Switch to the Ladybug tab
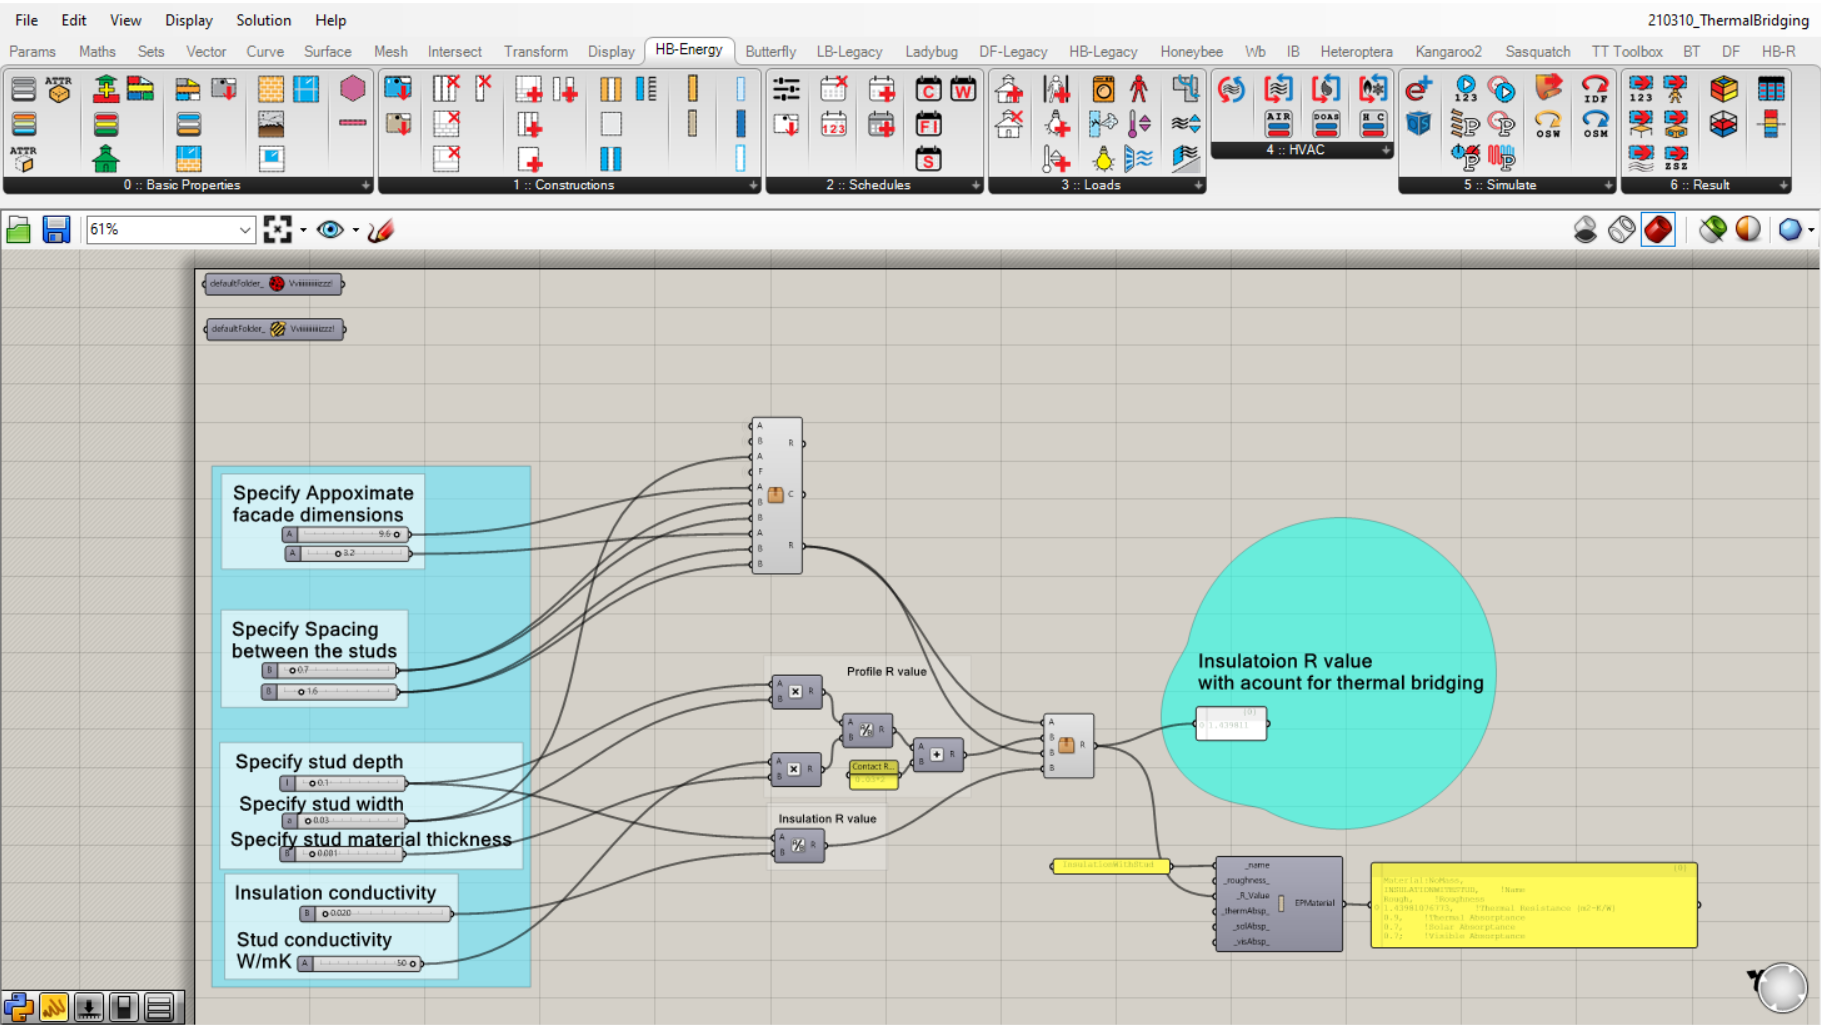This screenshot has height=1025, width=1821. pyautogui.click(x=930, y=51)
